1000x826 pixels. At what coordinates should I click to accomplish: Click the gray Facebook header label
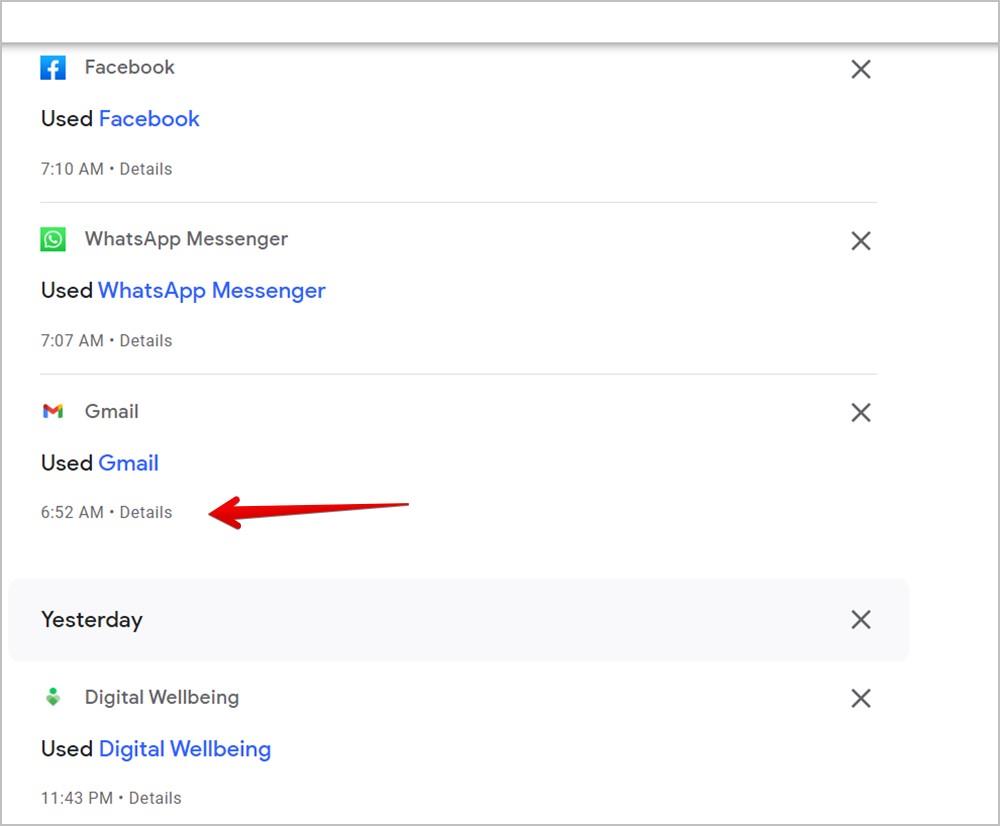tap(129, 67)
